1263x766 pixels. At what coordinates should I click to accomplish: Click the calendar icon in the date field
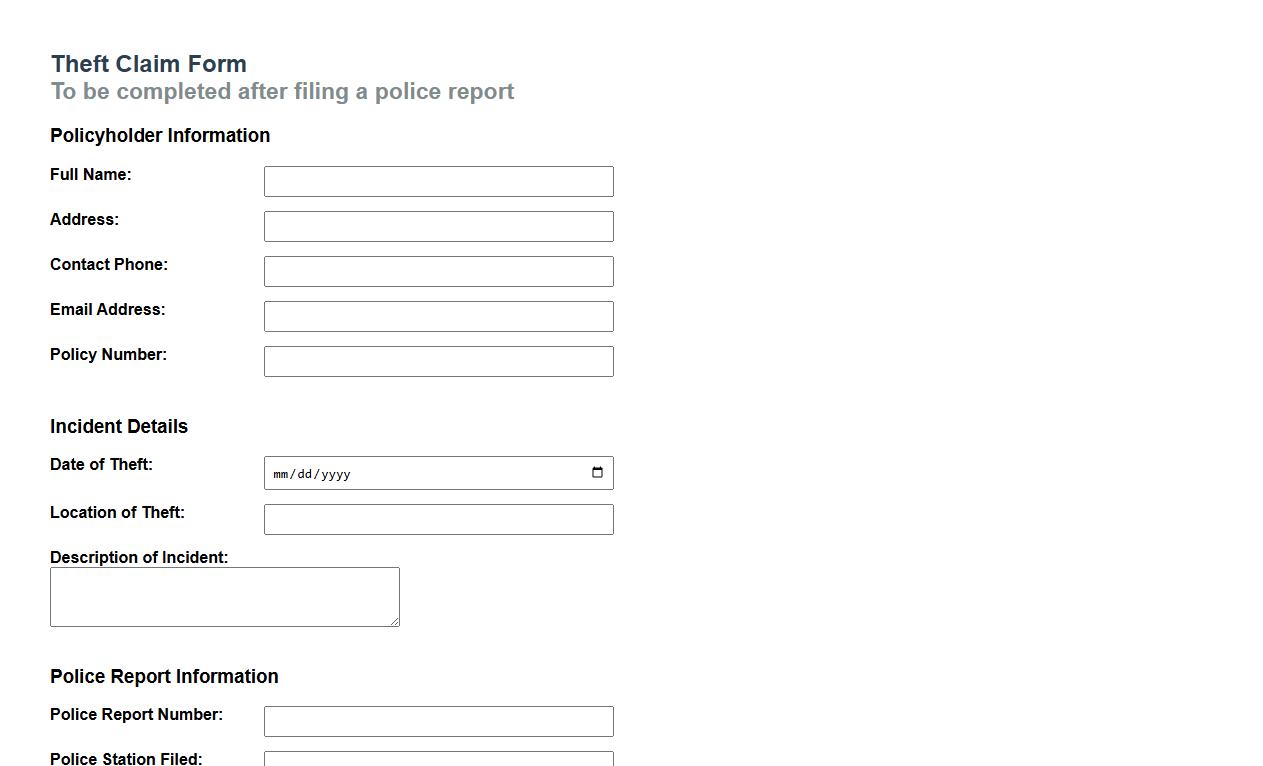point(598,472)
